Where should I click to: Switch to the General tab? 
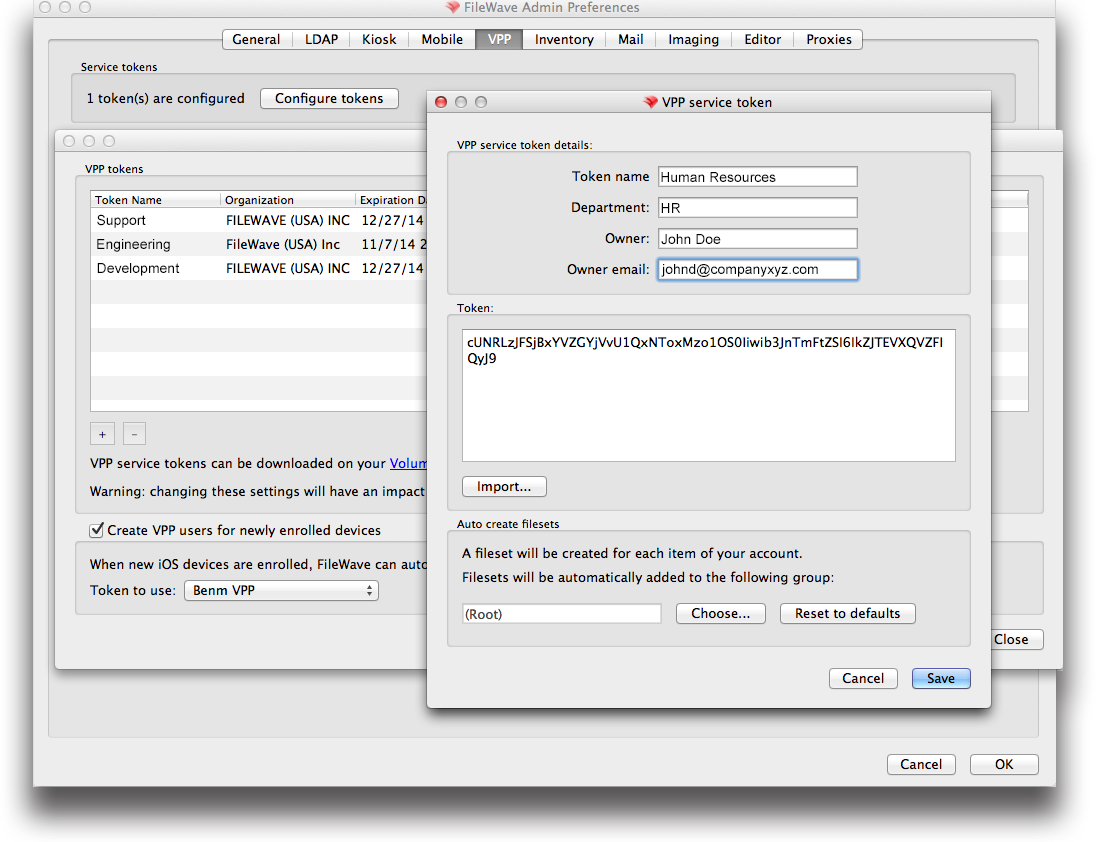coord(256,39)
